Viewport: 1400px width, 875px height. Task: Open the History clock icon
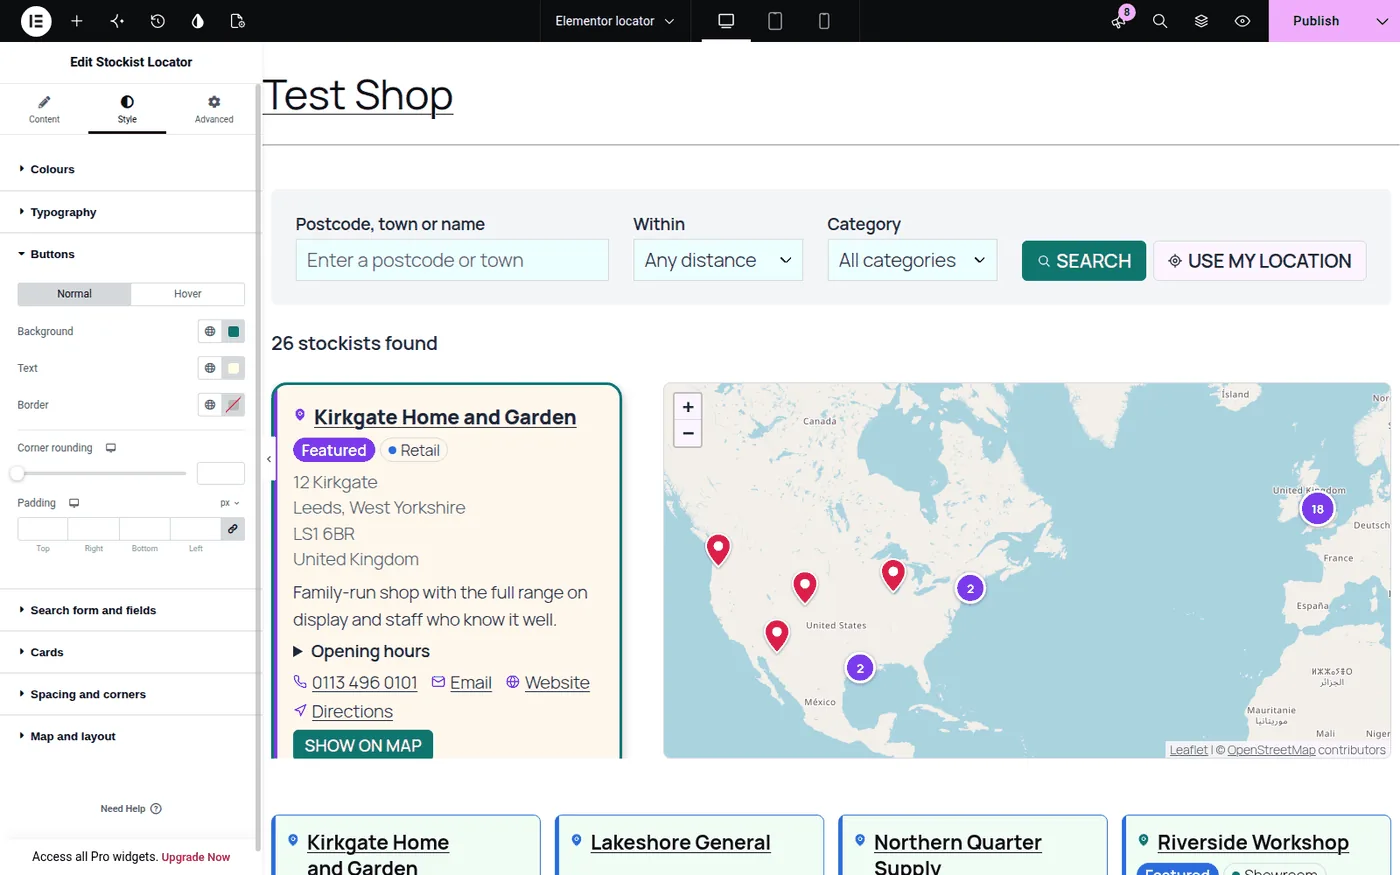point(157,21)
